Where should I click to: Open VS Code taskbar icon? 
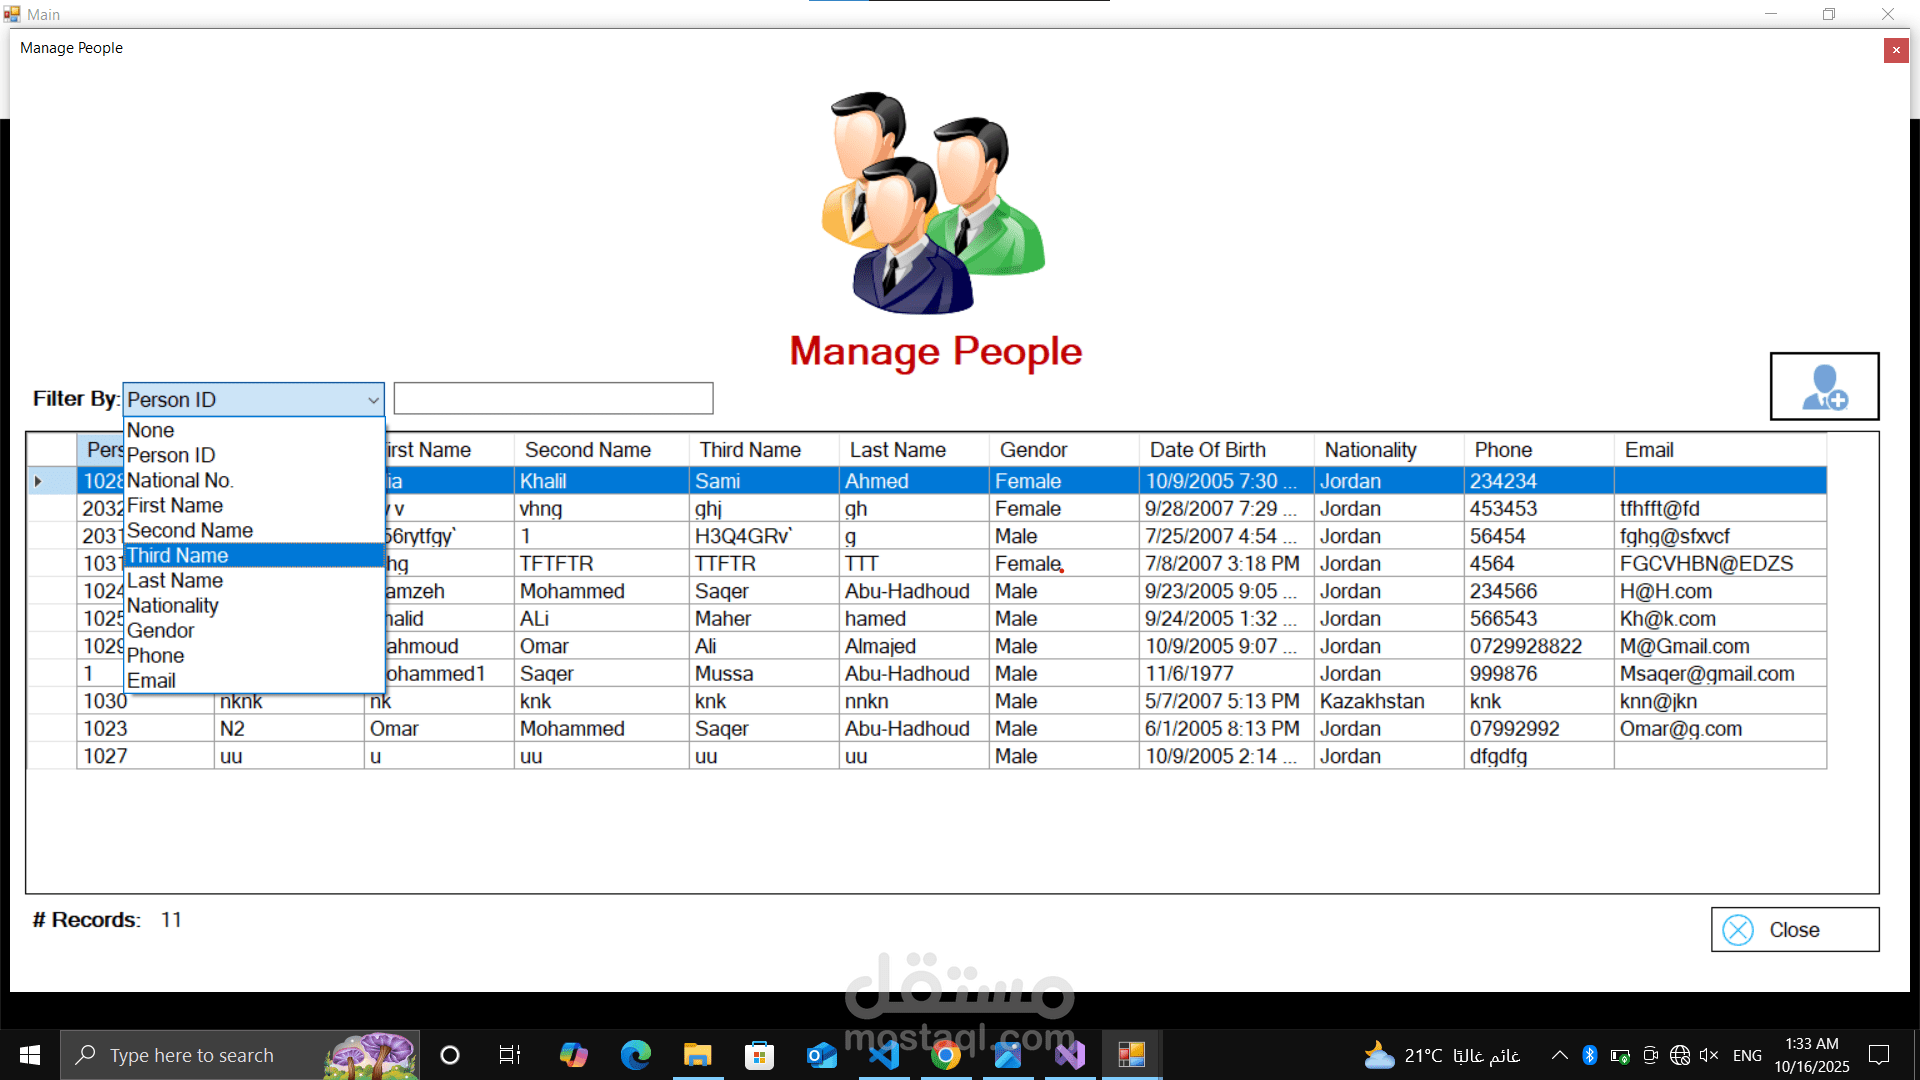click(x=883, y=1055)
